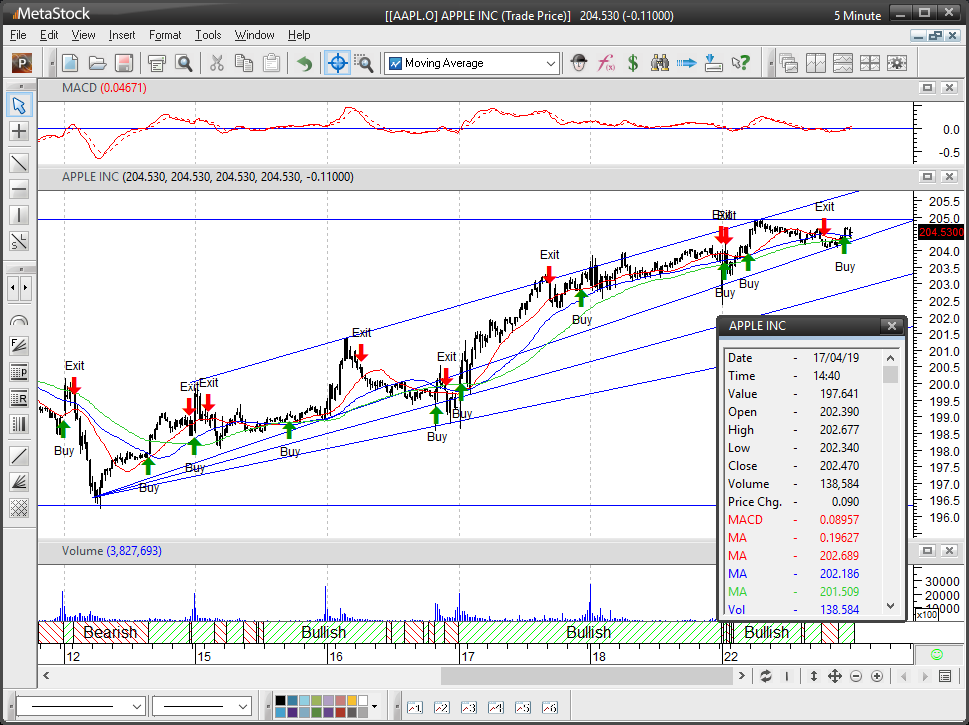969x725 pixels.
Task: Select the plus crosshairs tool
Action: [19, 131]
